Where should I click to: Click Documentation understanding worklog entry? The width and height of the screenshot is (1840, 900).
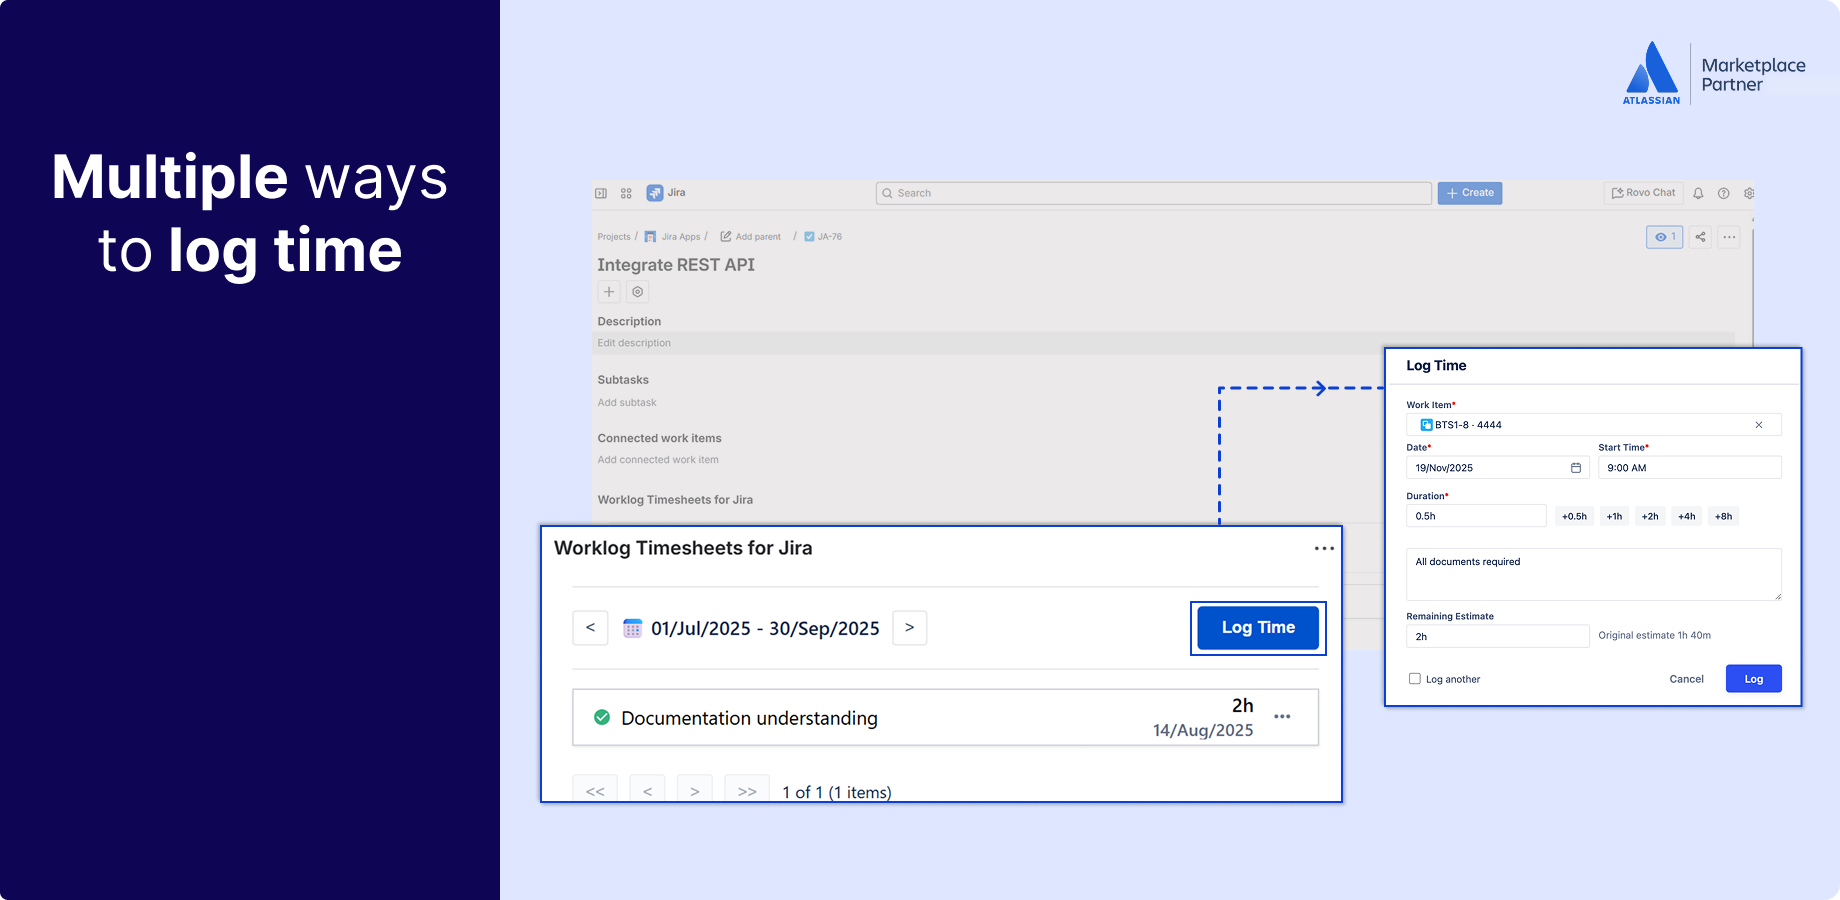pyautogui.click(x=945, y=717)
